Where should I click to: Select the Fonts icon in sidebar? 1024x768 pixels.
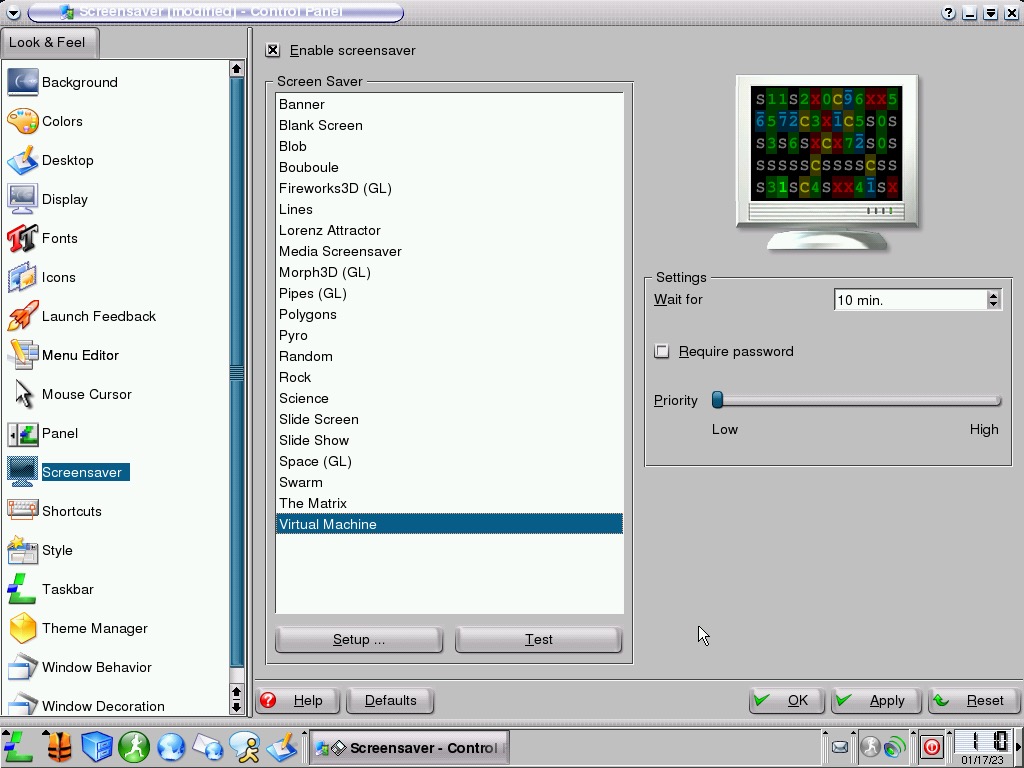click(x=22, y=238)
